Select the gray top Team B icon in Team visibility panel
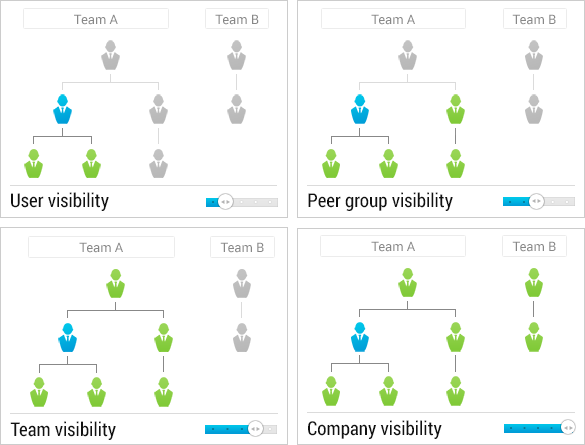This screenshot has width=585, height=445. pos(242,283)
